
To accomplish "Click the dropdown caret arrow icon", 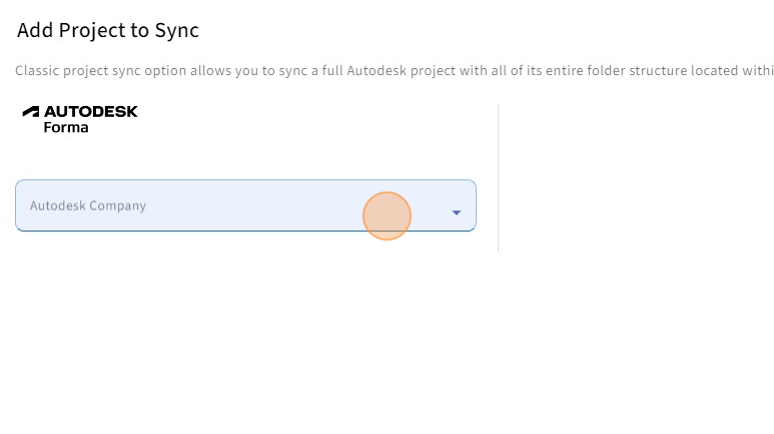I will pyautogui.click(x=456, y=213).
